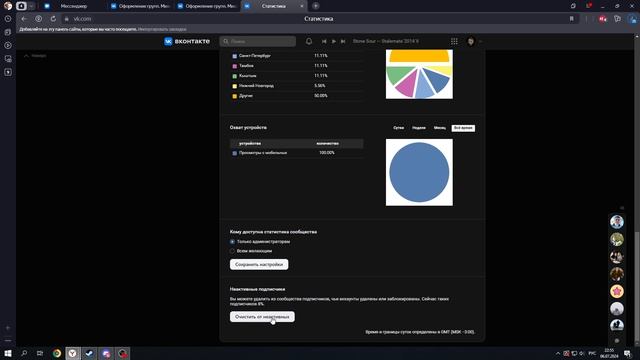This screenshot has width=640, height=360.
Task: Open the collections icon in browser sidebar
Action: pos(8,32)
